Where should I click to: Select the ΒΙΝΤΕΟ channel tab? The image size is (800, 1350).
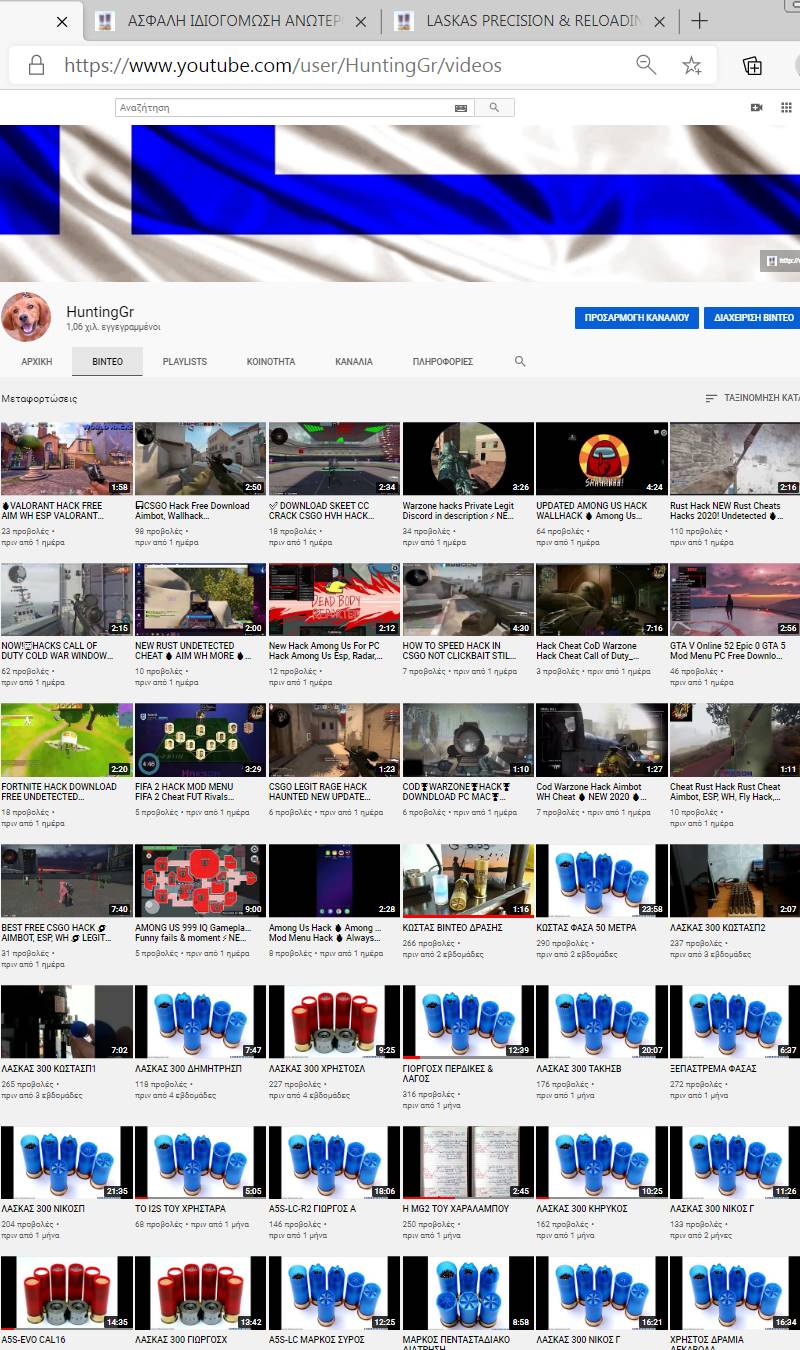pos(107,361)
